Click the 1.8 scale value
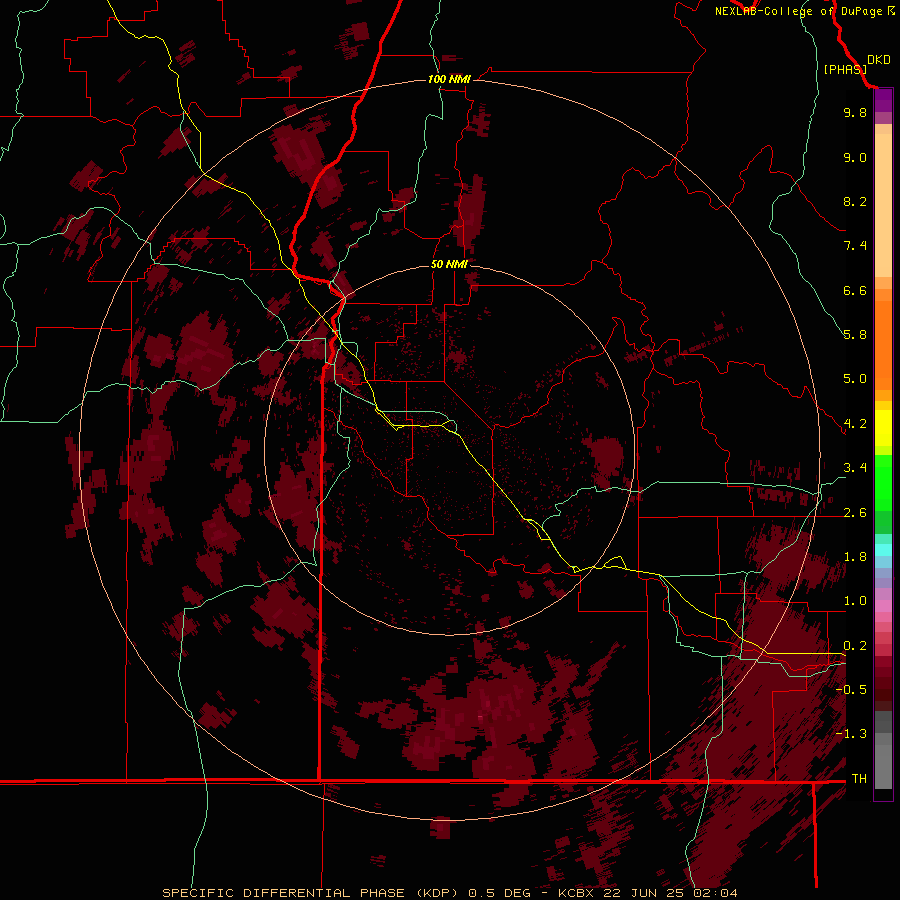Viewport: 900px width, 900px height. (x=855, y=557)
